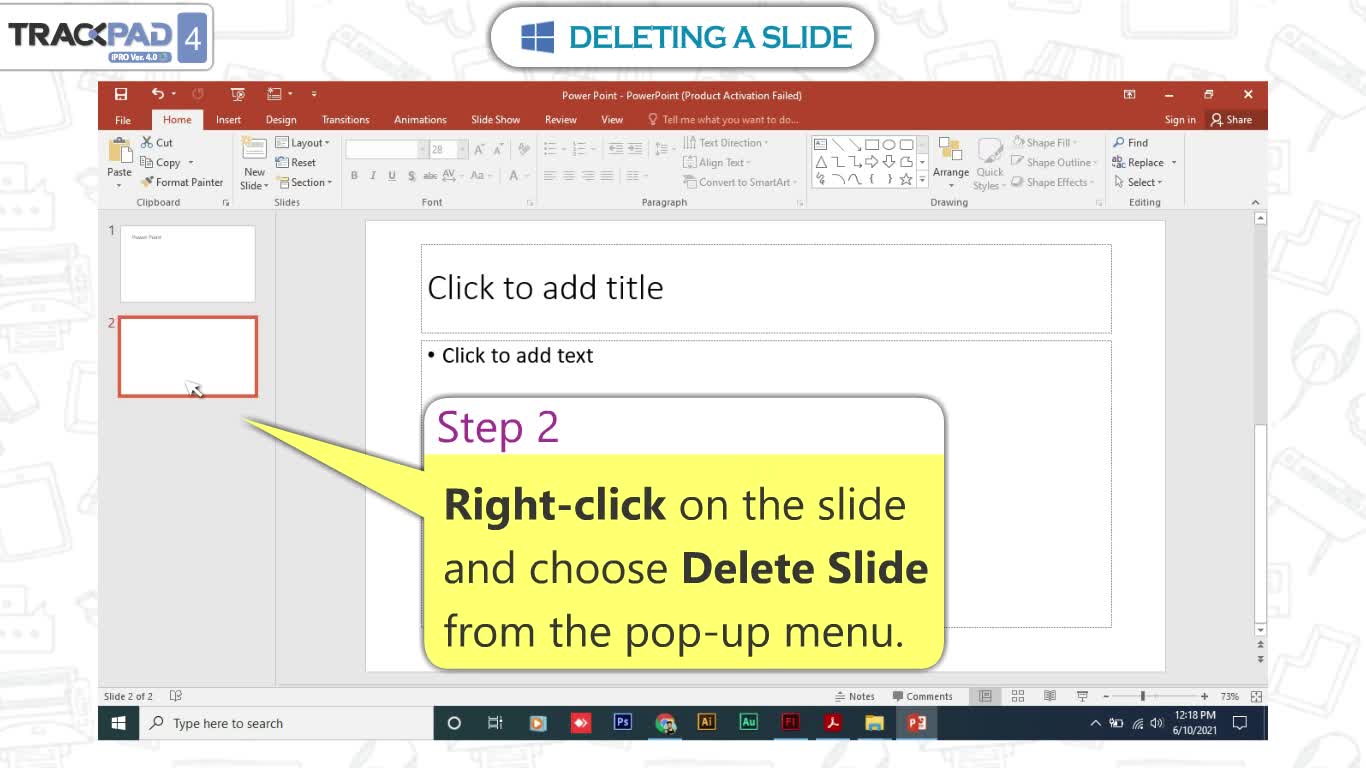
Task: Expand the Paste options arrow
Action: 119,185
